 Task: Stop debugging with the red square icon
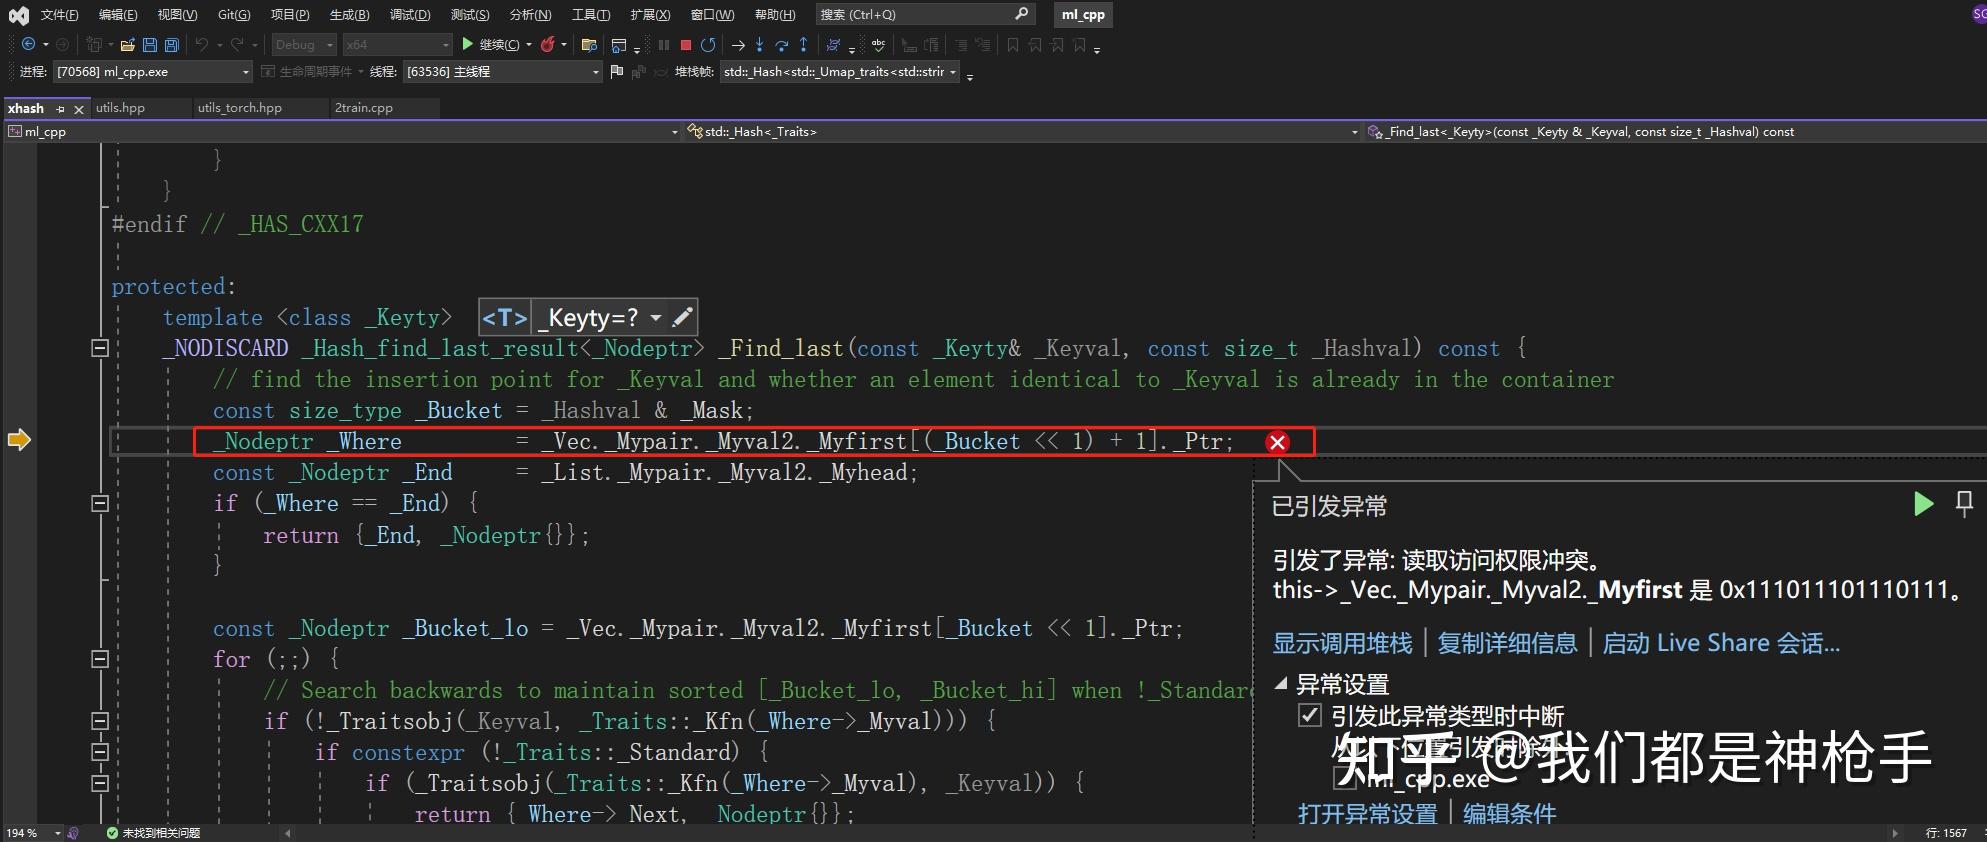(x=686, y=45)
